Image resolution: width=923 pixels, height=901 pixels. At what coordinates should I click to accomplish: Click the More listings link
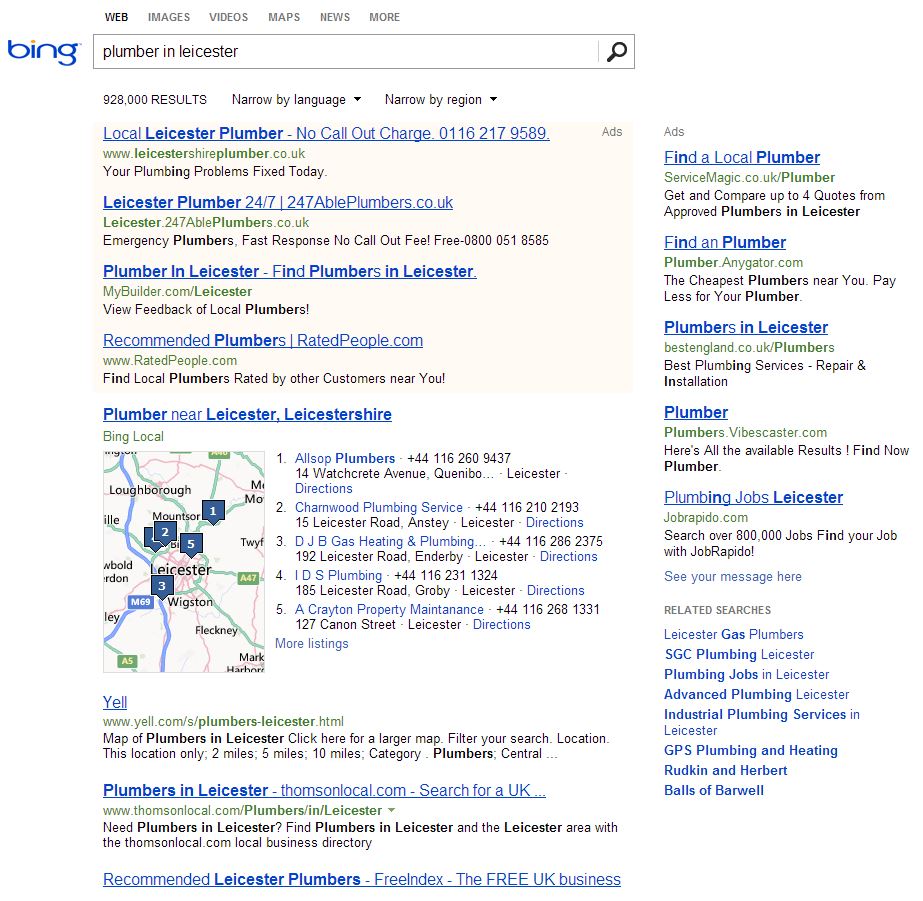point(312,643)
